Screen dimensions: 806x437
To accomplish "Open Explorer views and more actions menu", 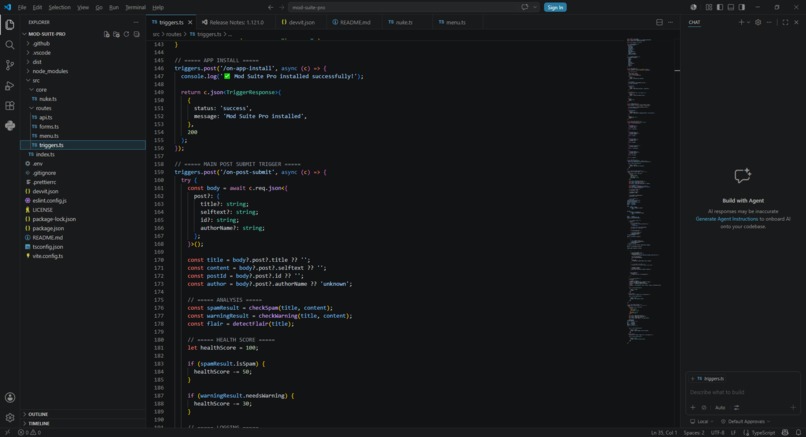I will (136, 22).
